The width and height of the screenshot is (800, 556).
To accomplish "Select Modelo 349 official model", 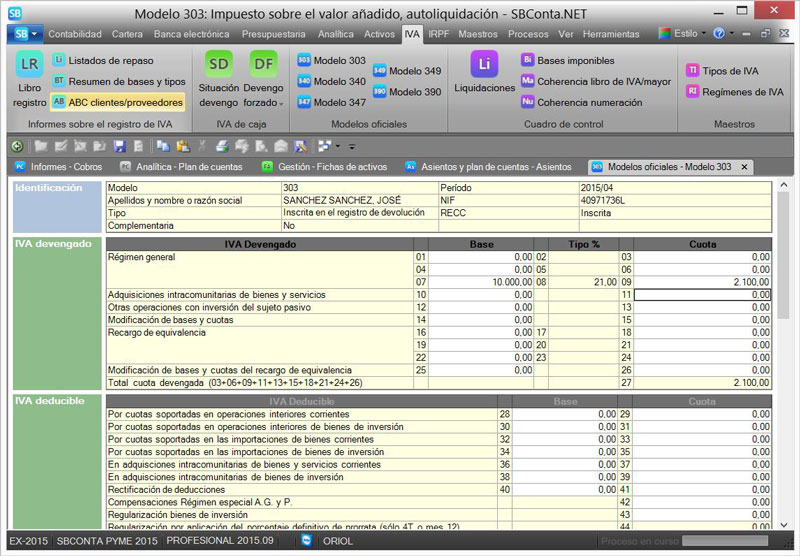I will (406, 71).
